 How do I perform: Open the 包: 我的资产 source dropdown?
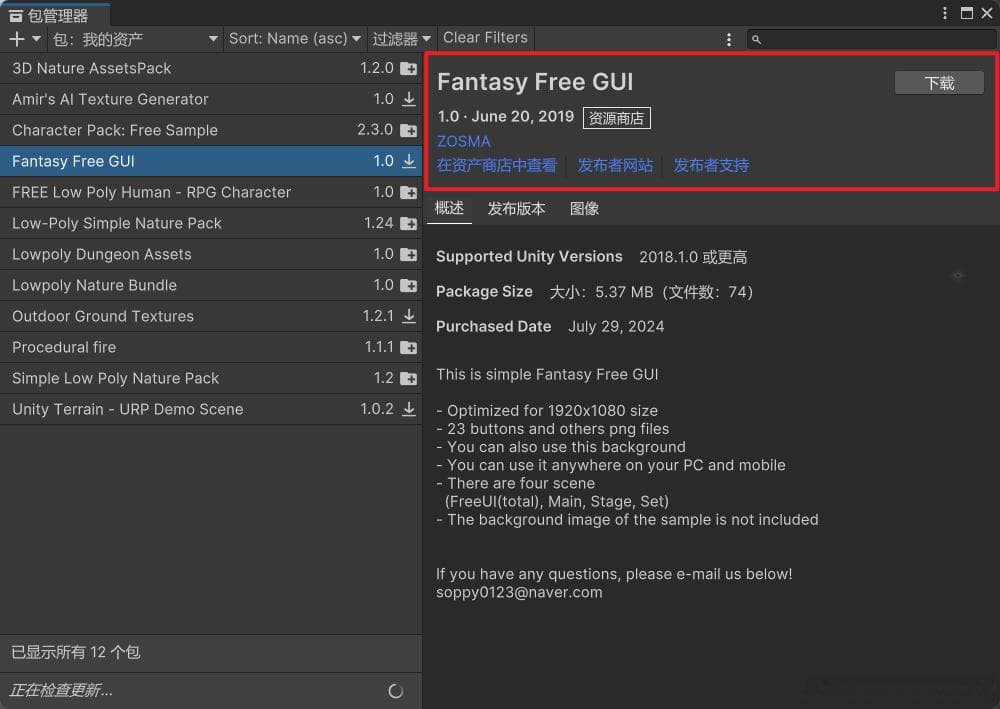coord(135,40)
